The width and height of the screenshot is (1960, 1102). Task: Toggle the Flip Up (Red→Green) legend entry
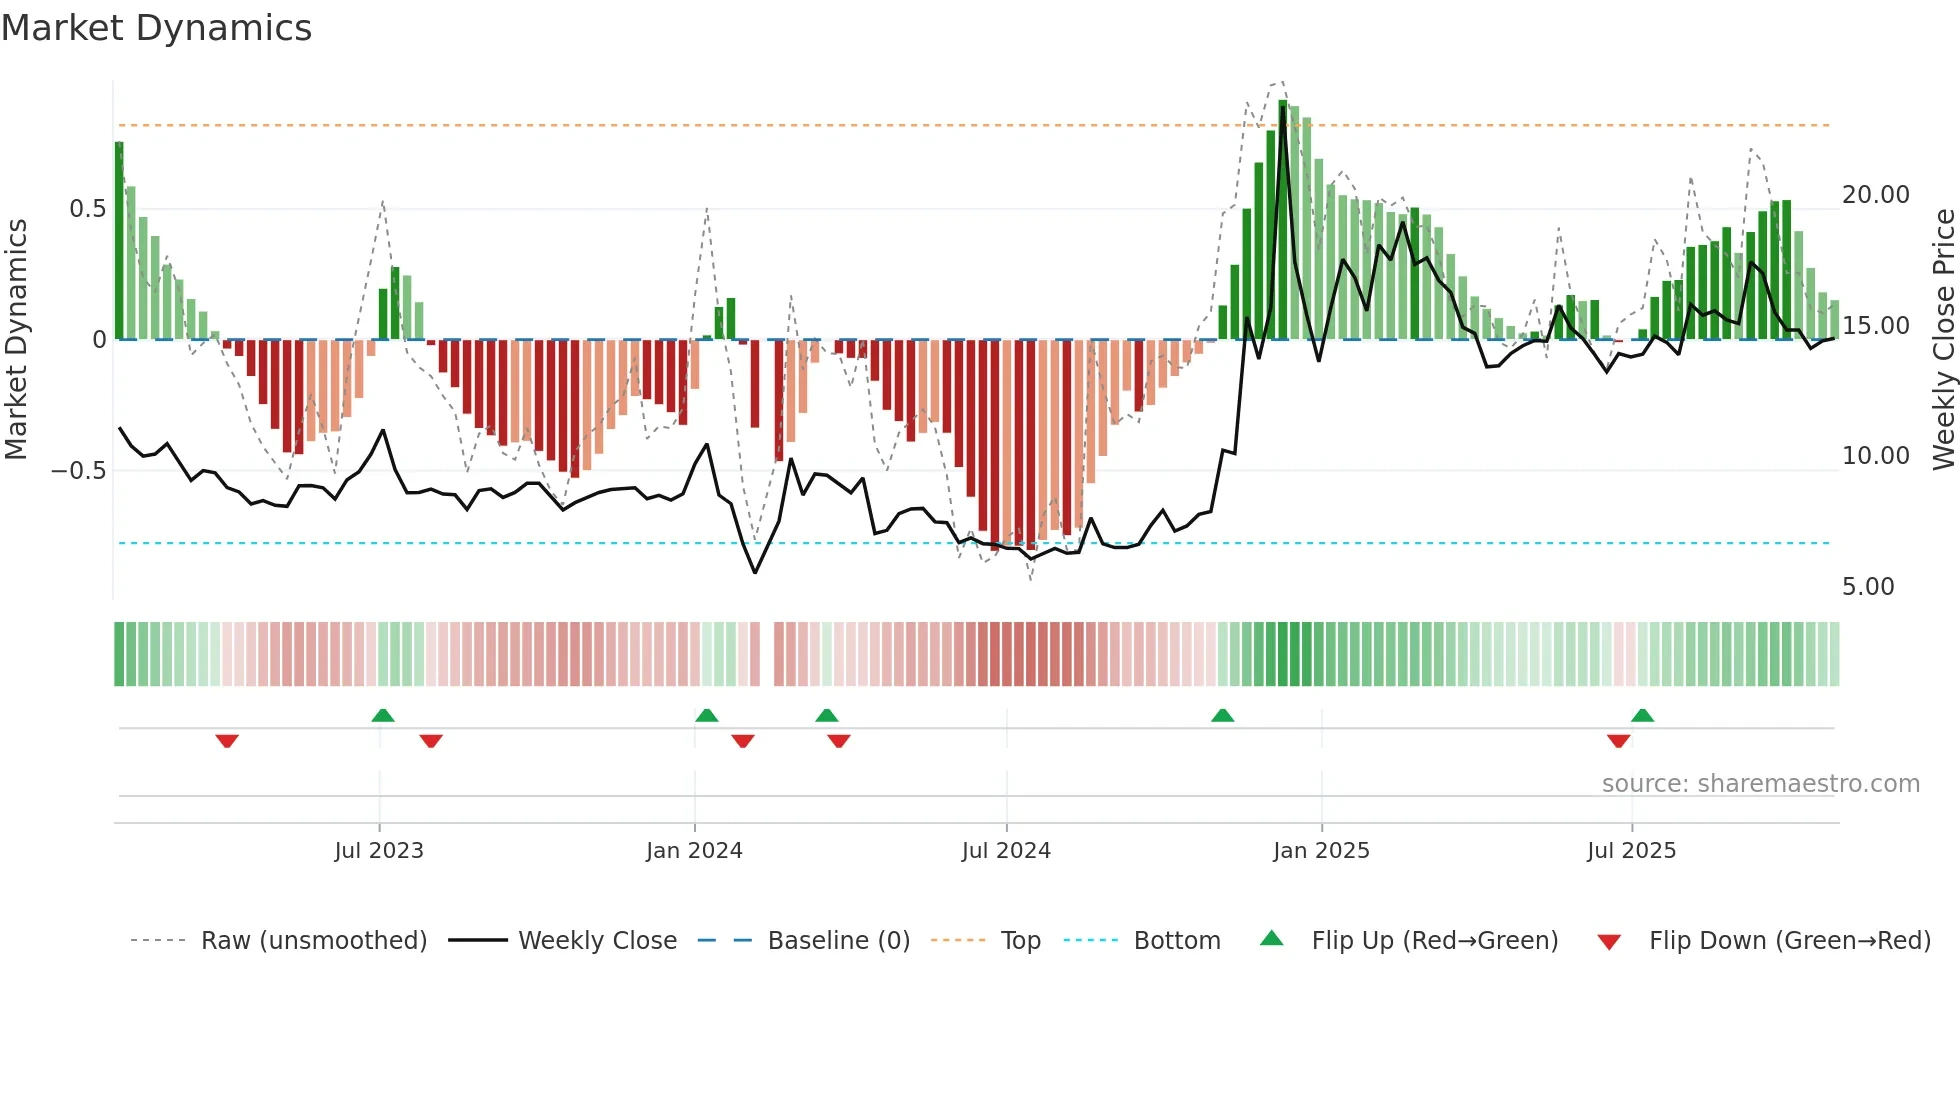[1408, 940]
